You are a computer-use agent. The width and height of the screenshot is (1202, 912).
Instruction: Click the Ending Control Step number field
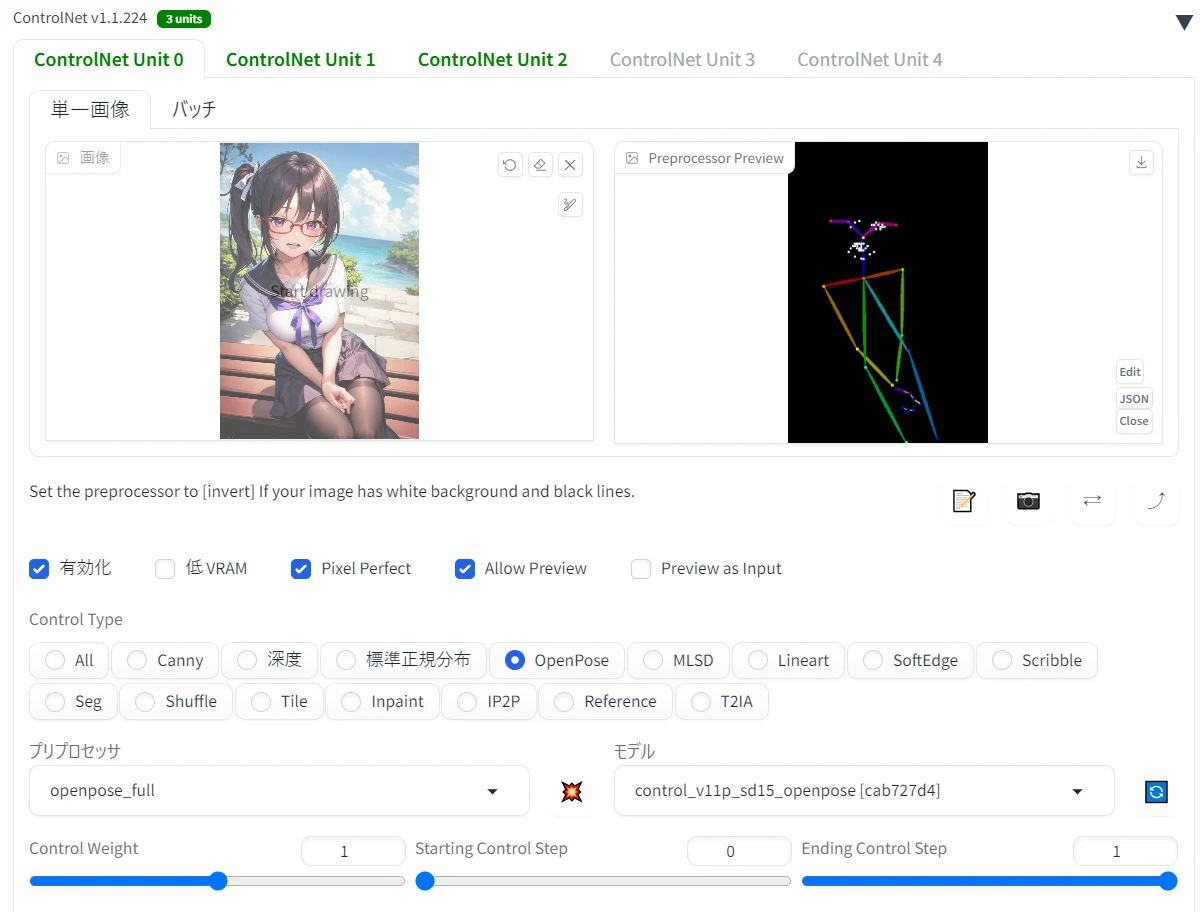pos(1125,851)
